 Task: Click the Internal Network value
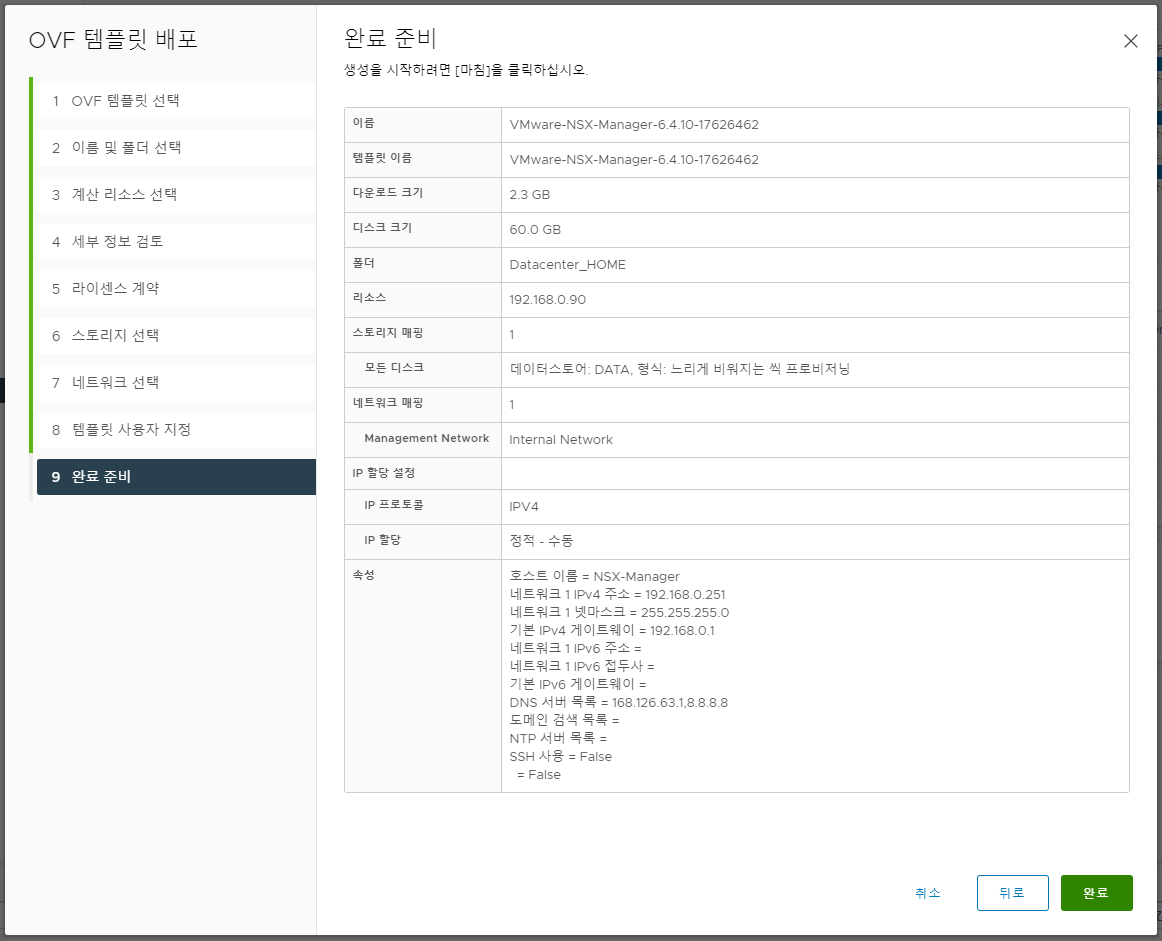coord(561,439)
